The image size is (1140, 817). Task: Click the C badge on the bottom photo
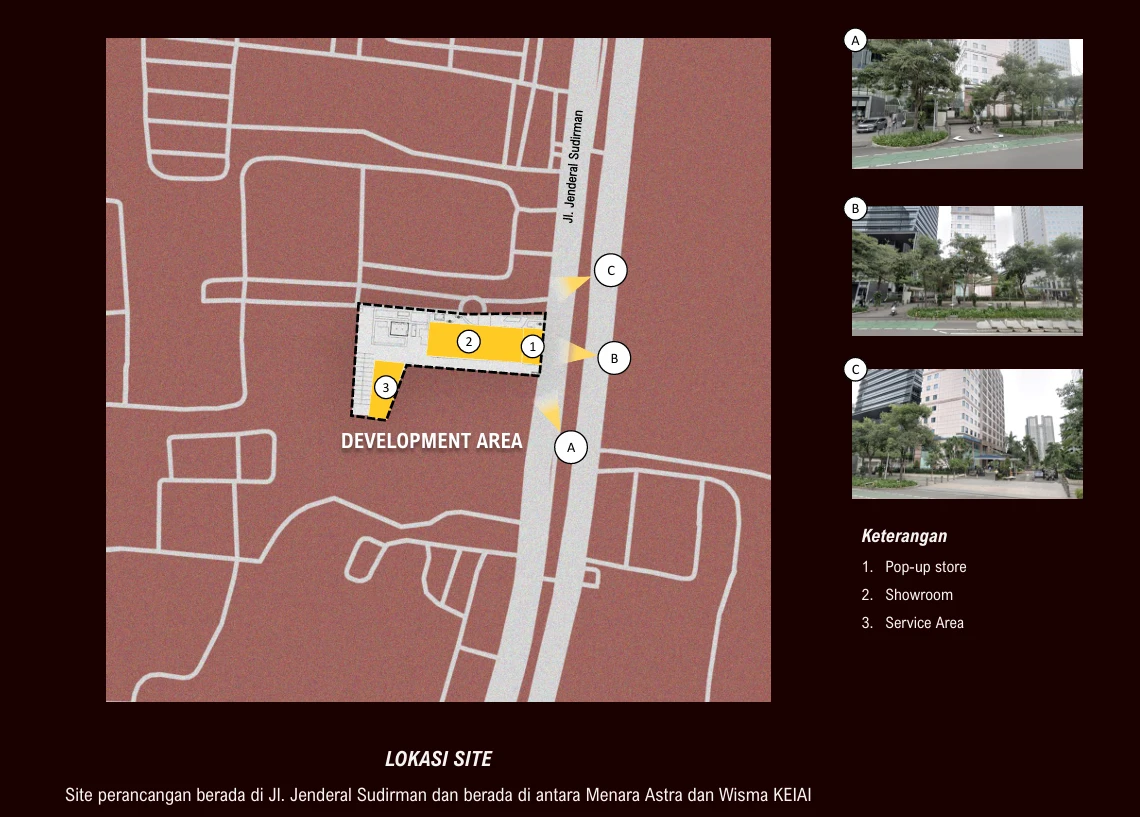[x=855, y=370]
